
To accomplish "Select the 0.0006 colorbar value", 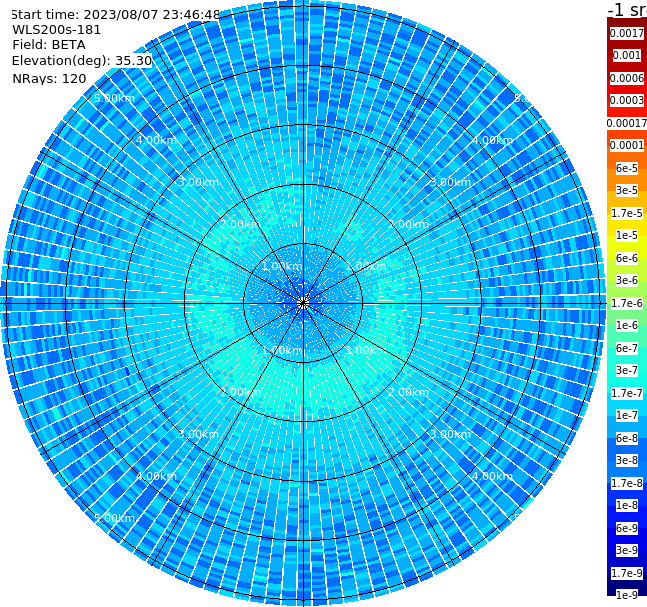I will [x=627, y=78].
